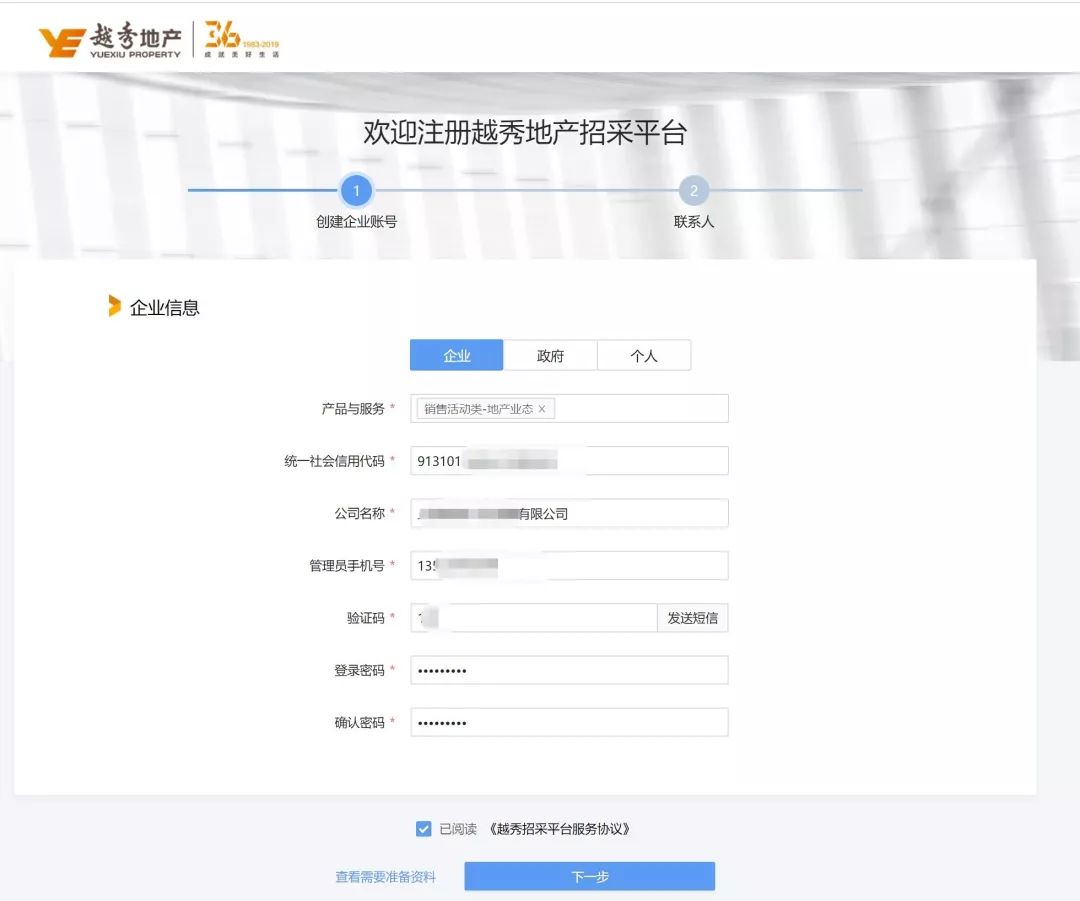Click the 统一社会信用代码 field label
This screenshot has width=1080, height=901.
click(x=334, y=461)
